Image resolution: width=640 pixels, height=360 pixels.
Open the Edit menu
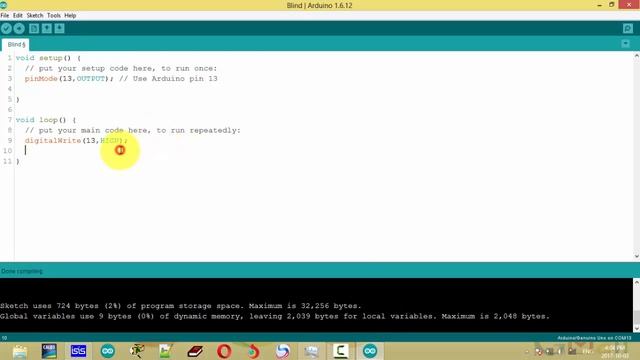(x=18, y=16)
